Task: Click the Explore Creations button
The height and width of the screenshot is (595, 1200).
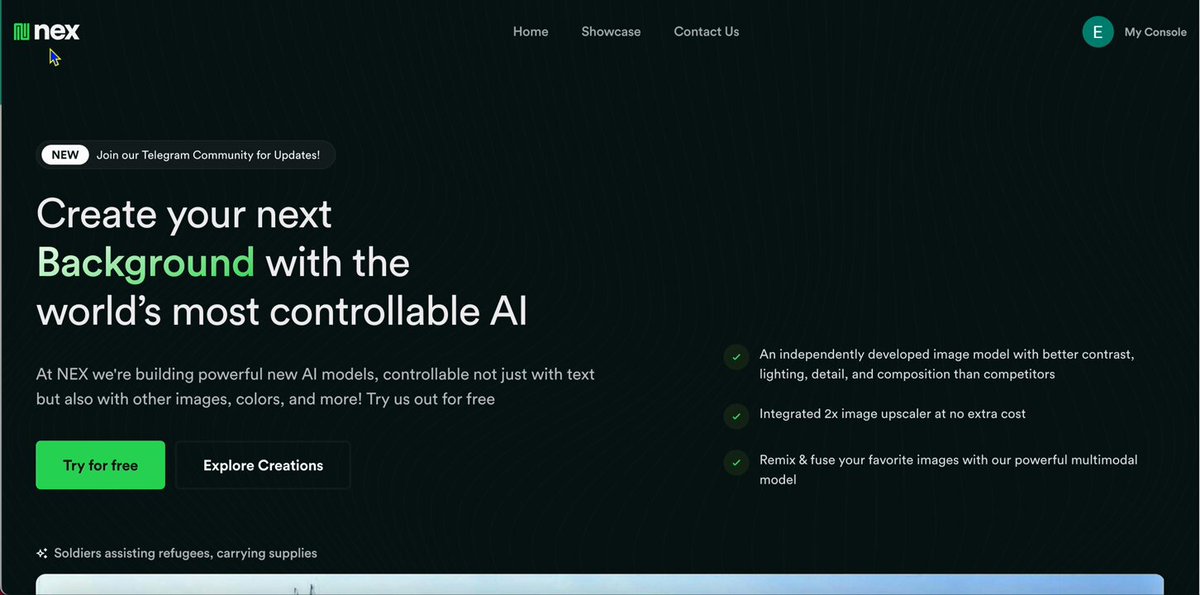Action: (263, 465)
